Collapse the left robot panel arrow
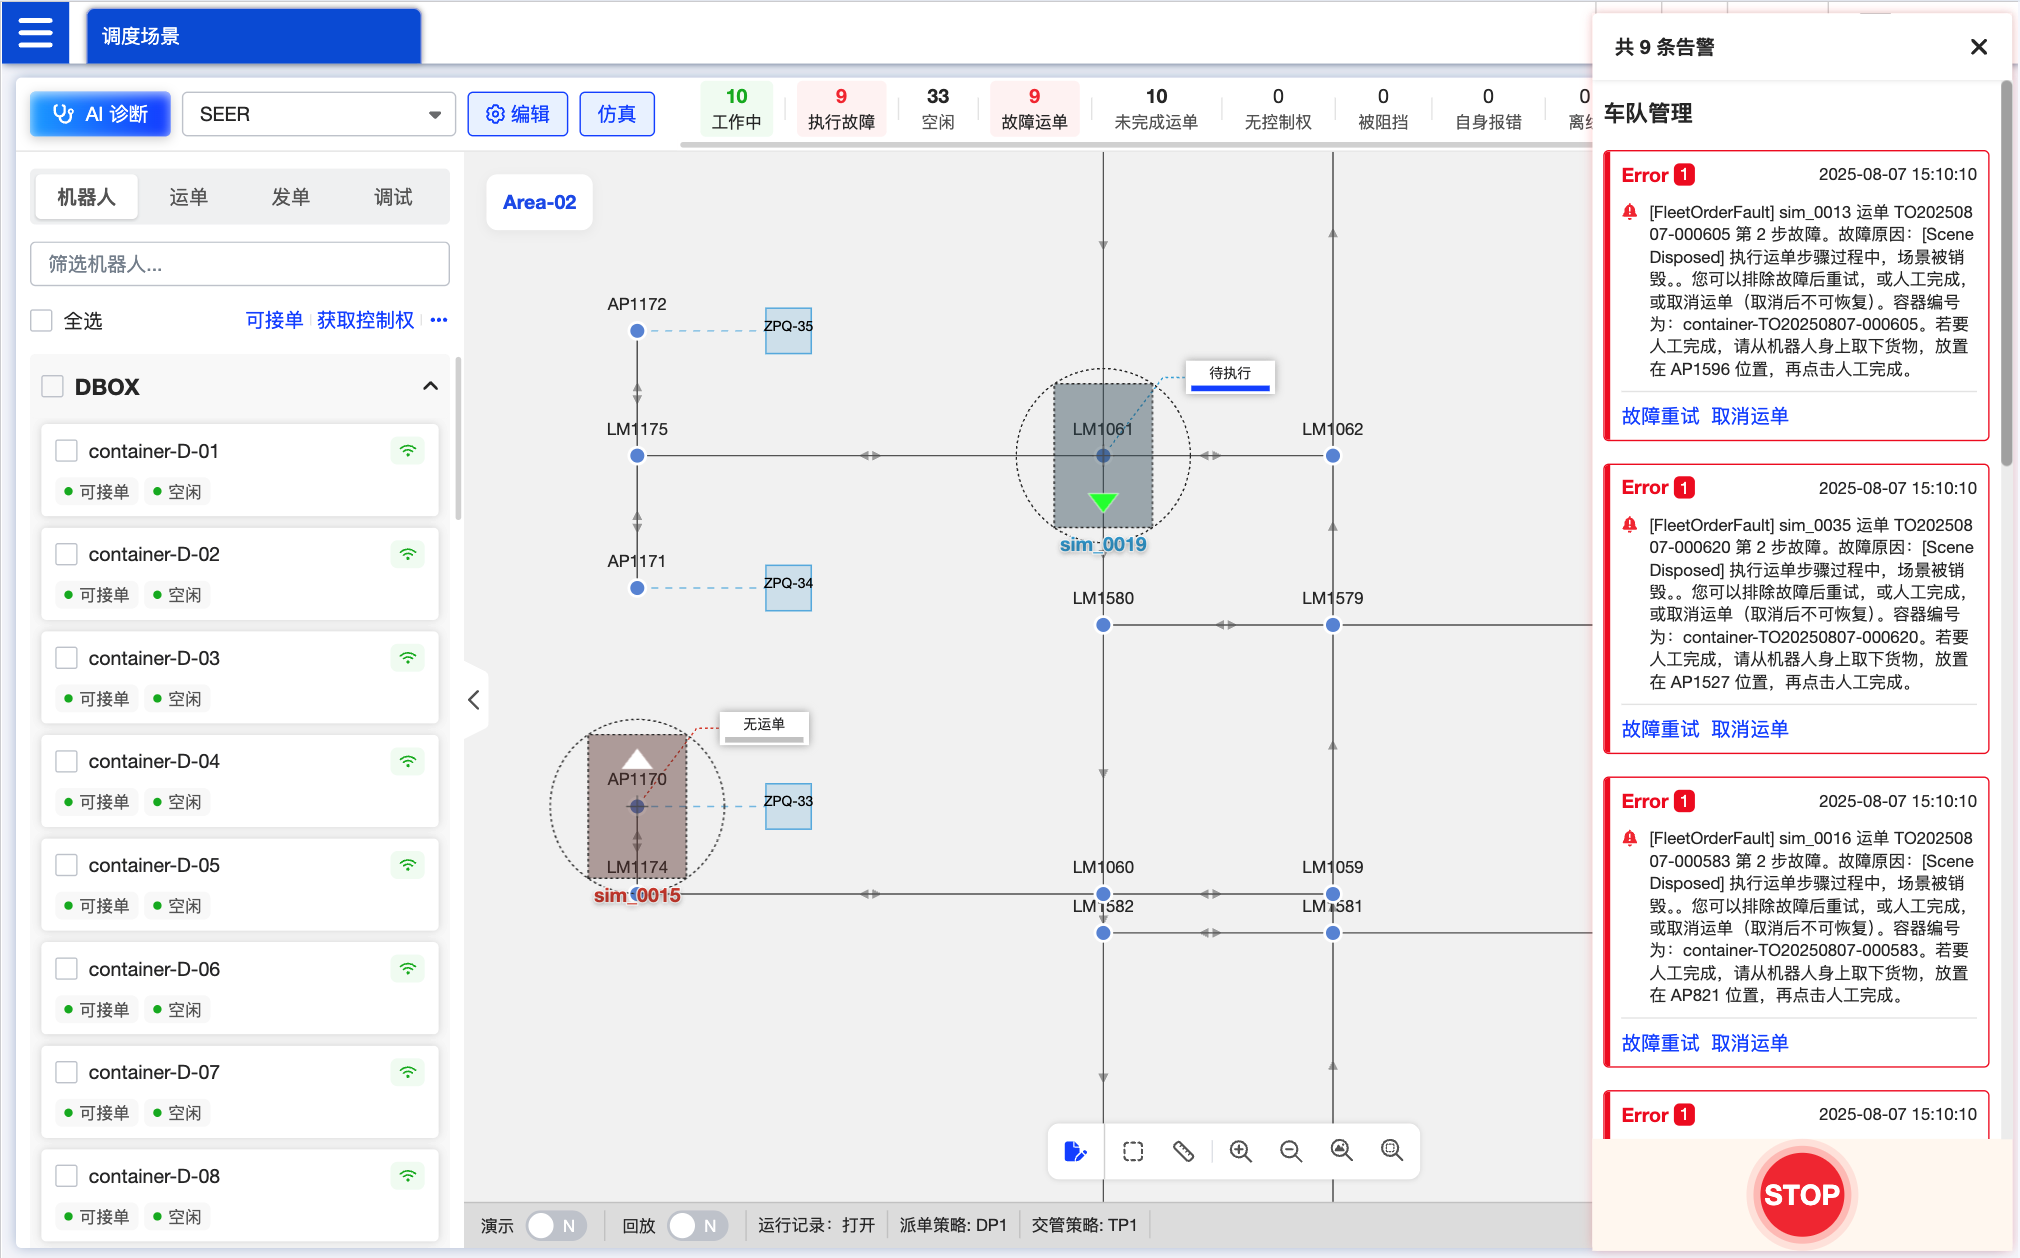Viewport: 2020px width, 1258px height. tap(474, 700)
